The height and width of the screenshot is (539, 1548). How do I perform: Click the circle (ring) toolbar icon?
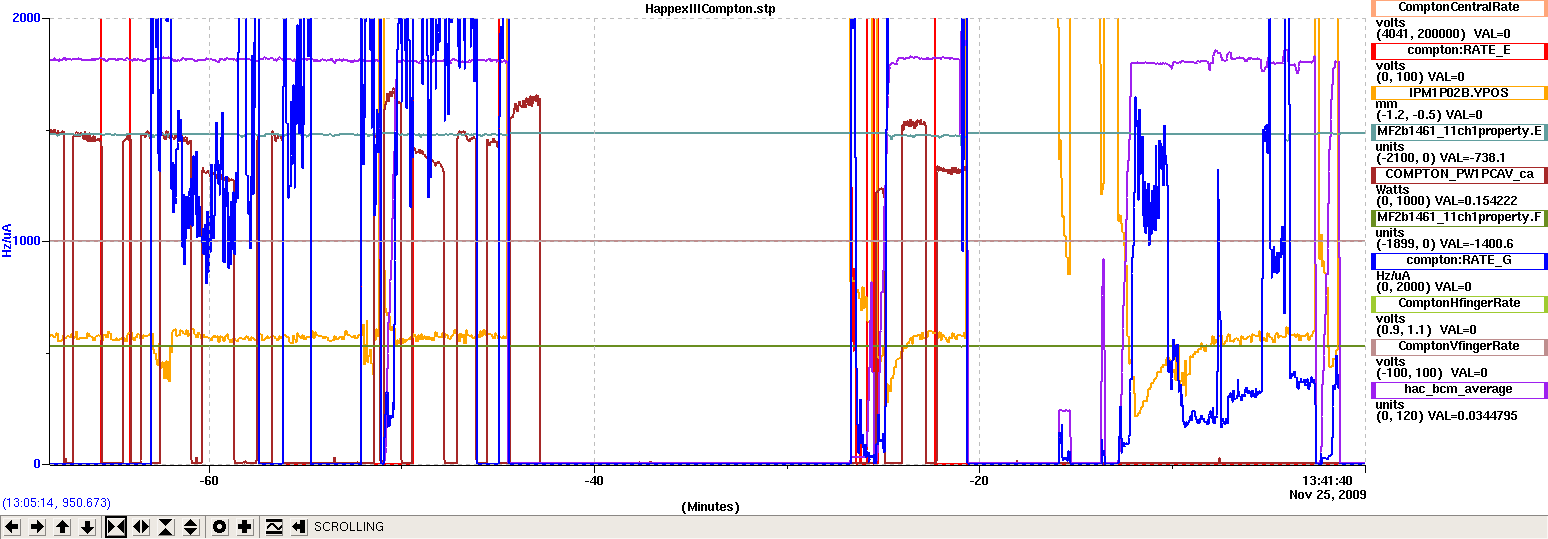[220, 527]
